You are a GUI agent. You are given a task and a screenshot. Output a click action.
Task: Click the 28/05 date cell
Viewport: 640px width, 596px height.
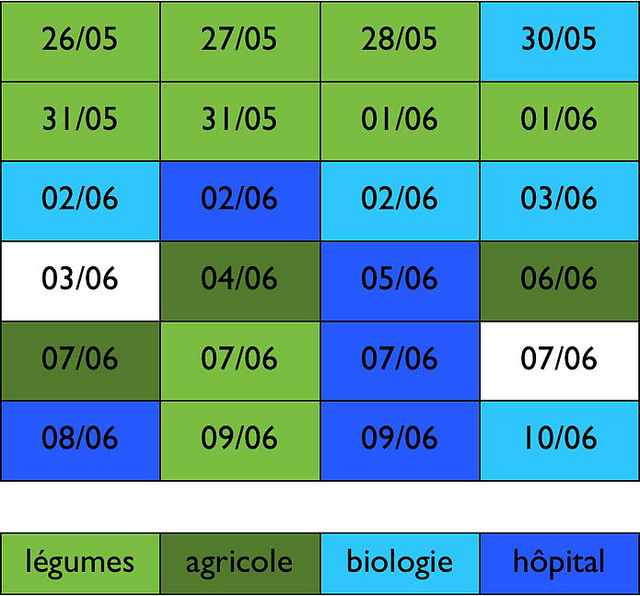point(400,41)
